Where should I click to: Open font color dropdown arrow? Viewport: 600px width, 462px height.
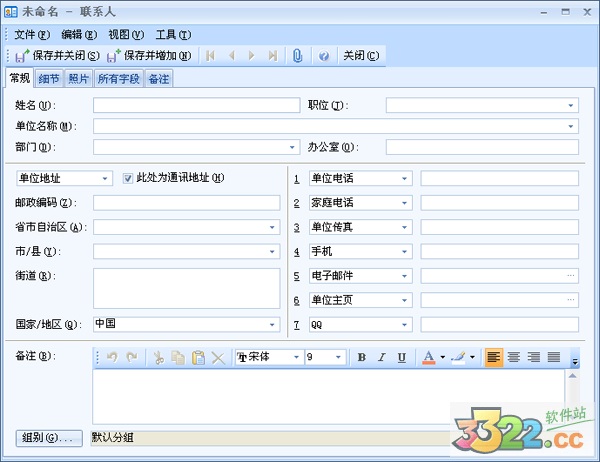(x=443, y=357)
